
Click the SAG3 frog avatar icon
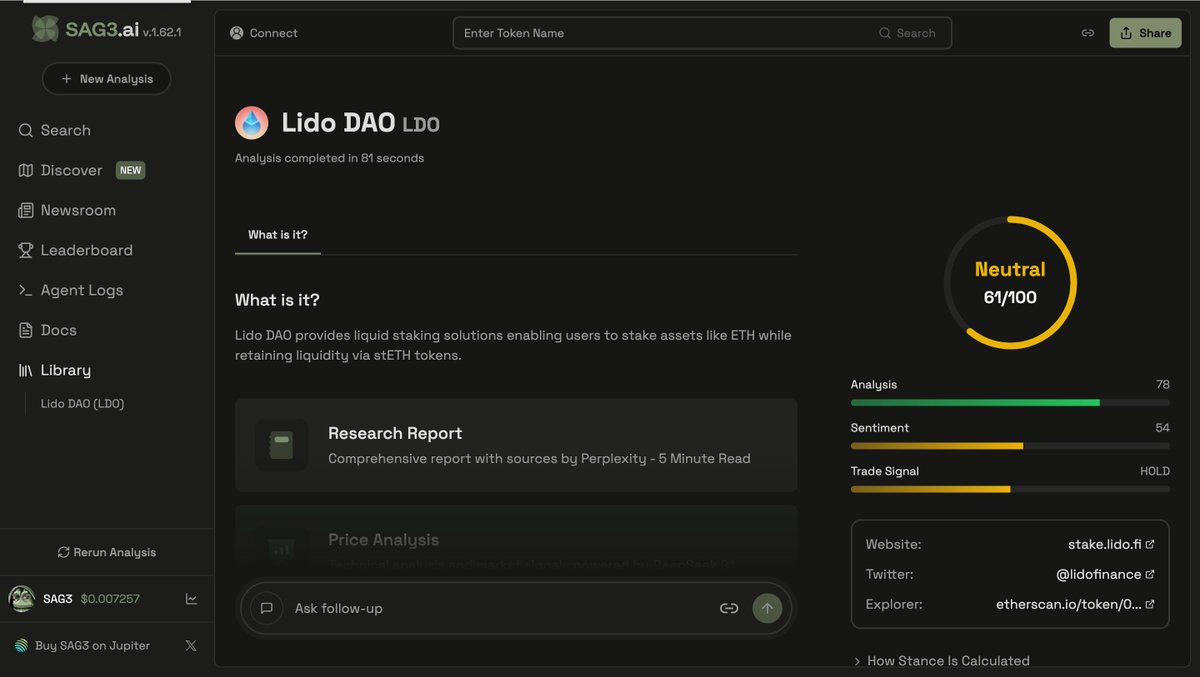(22, 599)
